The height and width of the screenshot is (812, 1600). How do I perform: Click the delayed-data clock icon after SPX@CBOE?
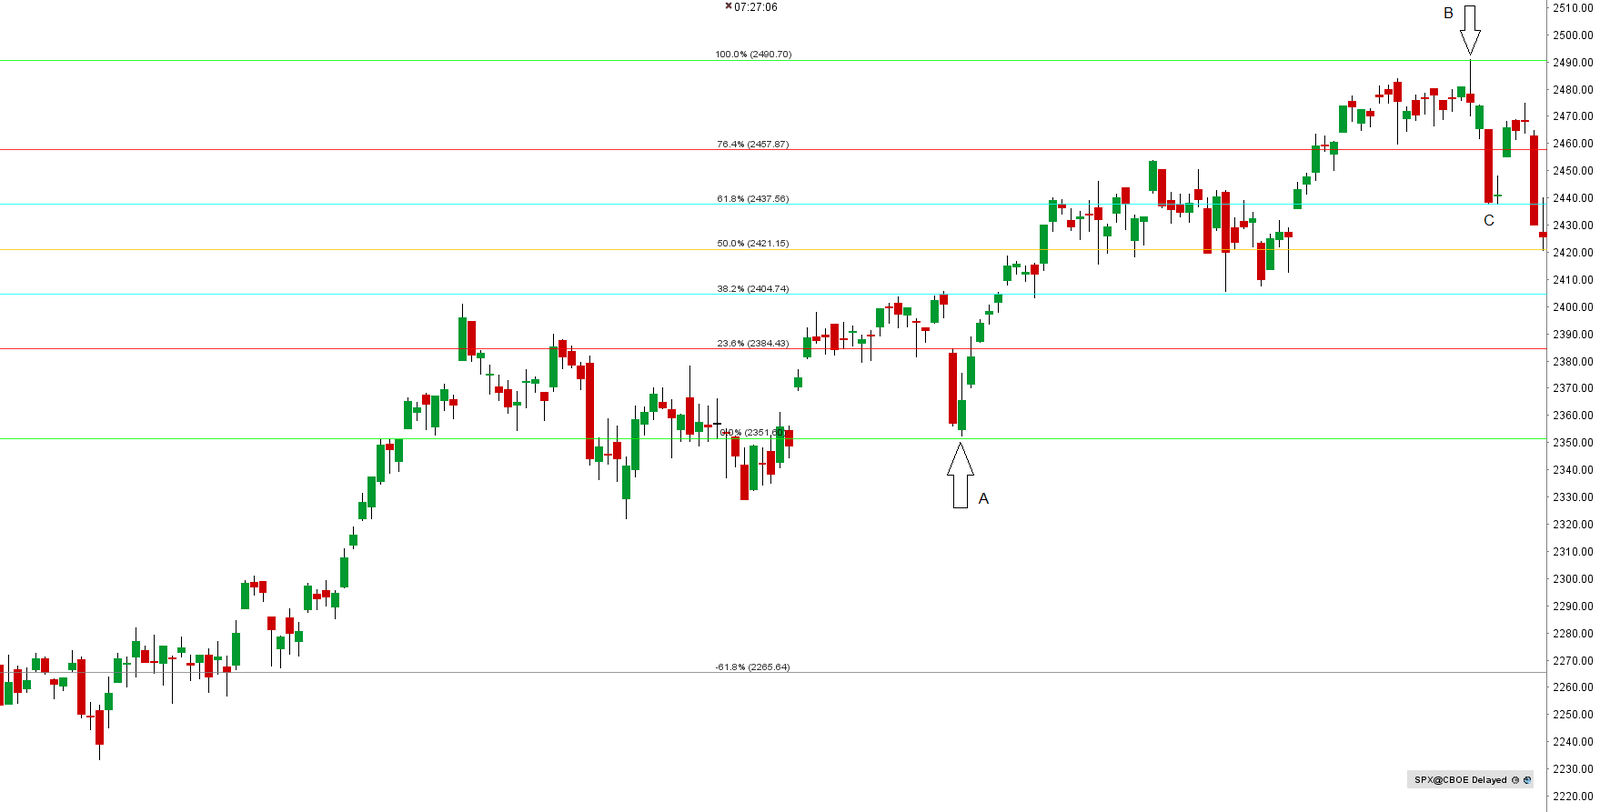1516,780
